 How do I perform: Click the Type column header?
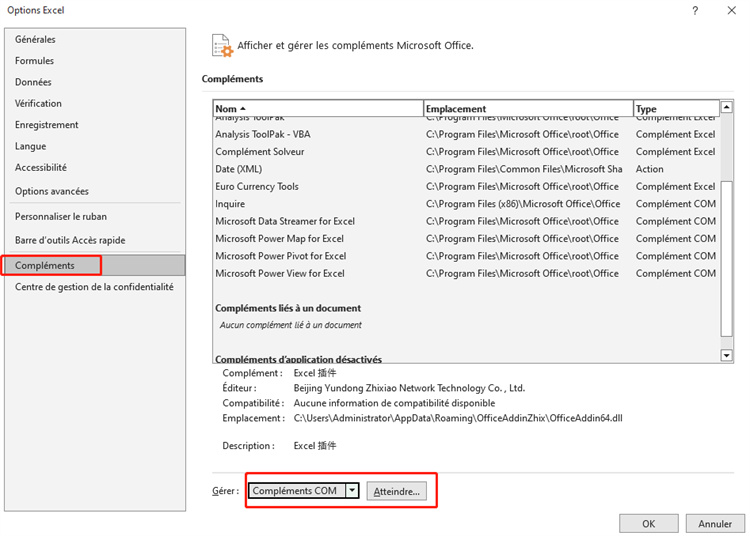pyautogui.click(x=676, y=109)
